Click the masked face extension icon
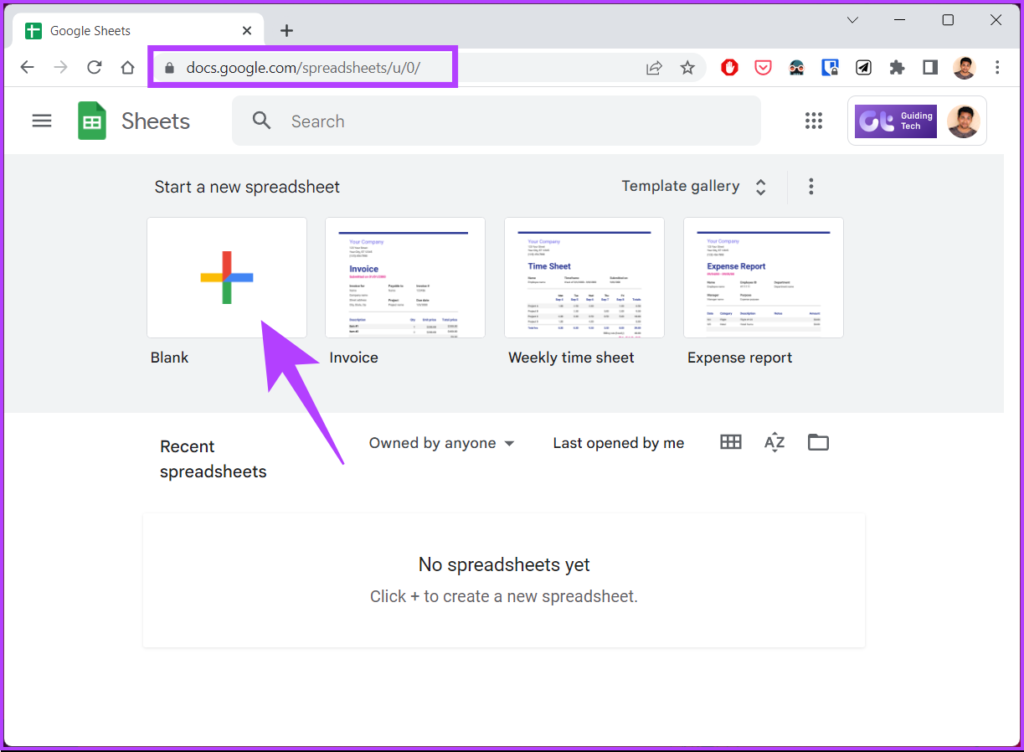This screenshot has width=1024, height=752. (796, 68)
